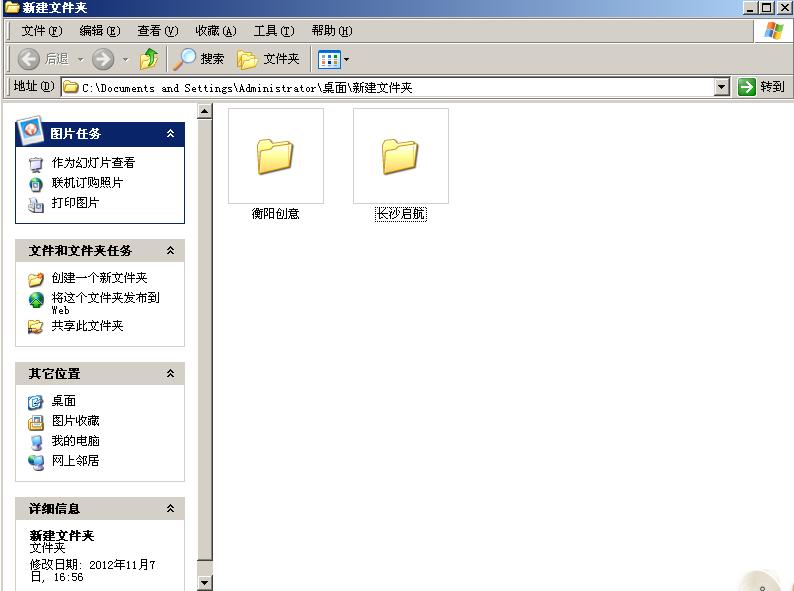Image resolution: width=794 pixels, height=591 pixels.
Task: Open the 搜索 (Search) toolbar button
Action: [199, 59]
